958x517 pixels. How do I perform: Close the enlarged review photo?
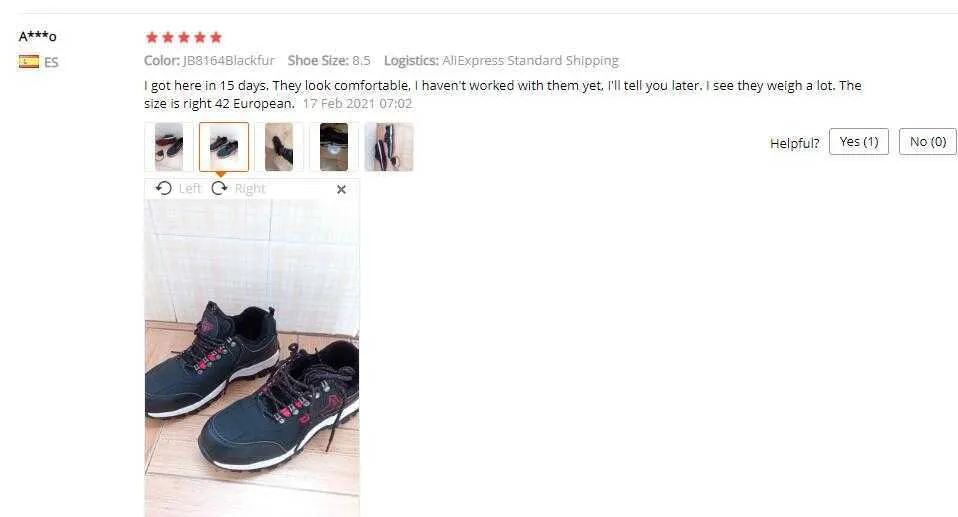pyautogui.click(x=342, y=189)
